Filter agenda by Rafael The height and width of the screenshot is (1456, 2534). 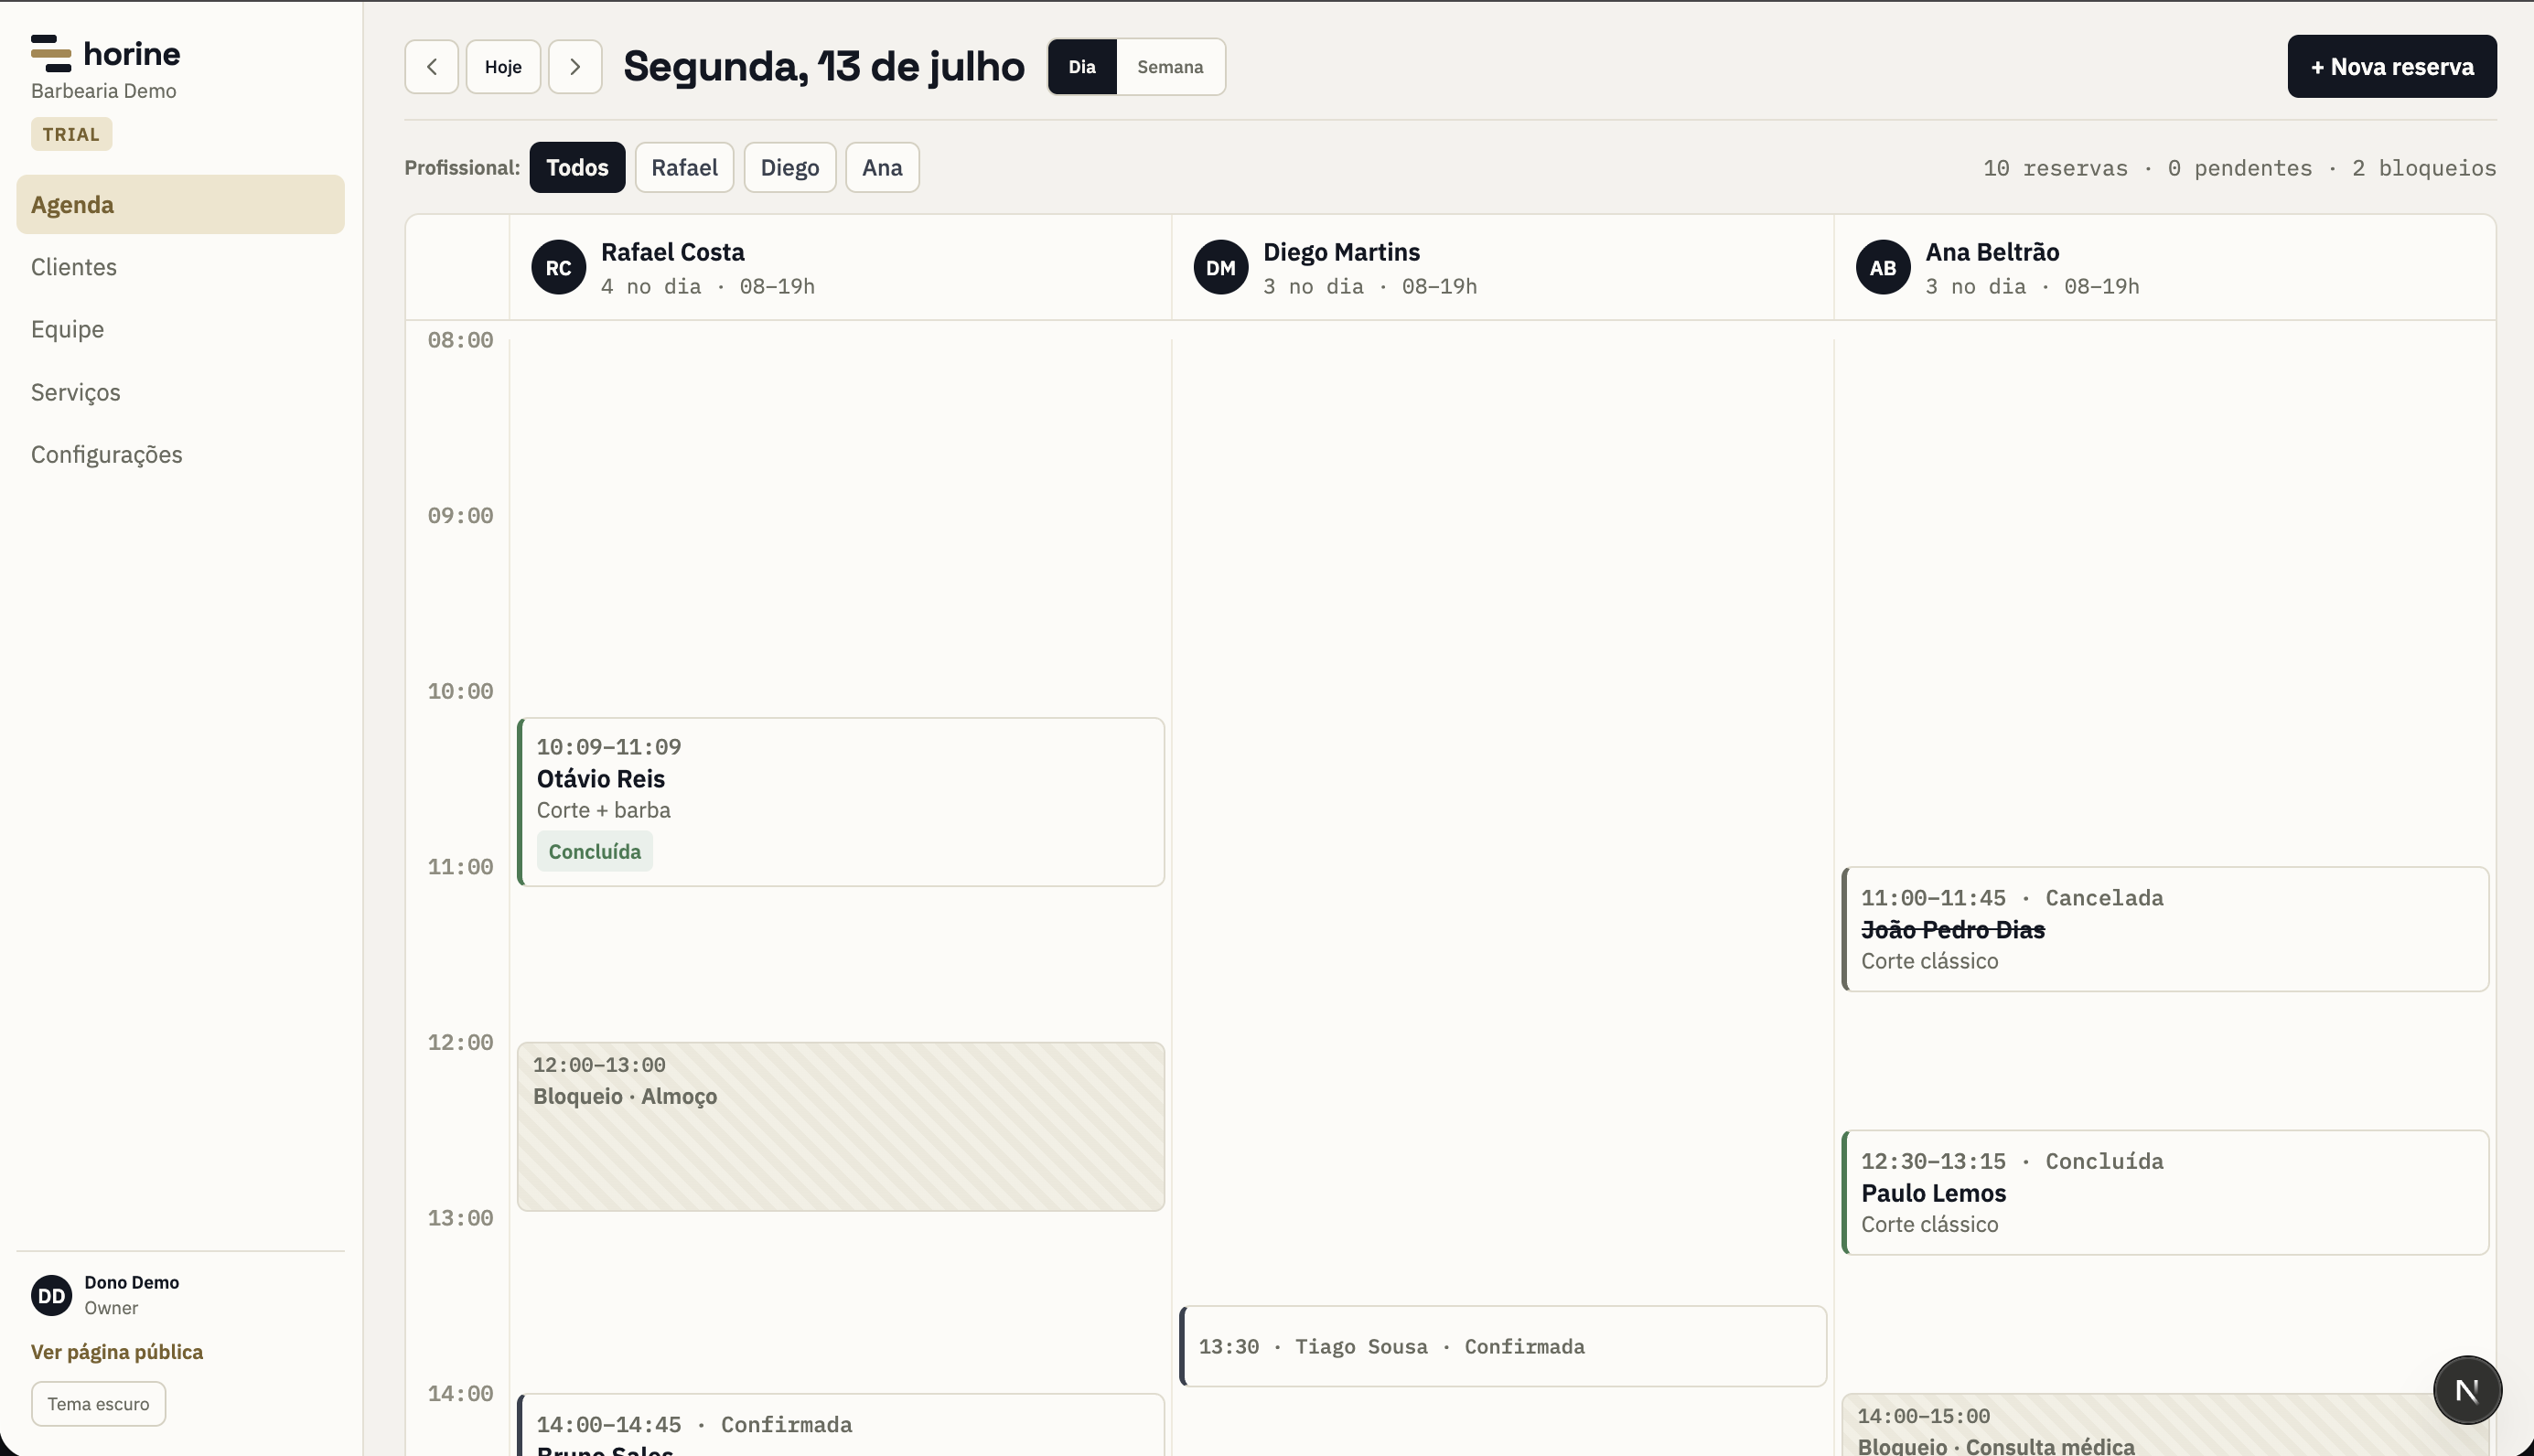[684, 167]
